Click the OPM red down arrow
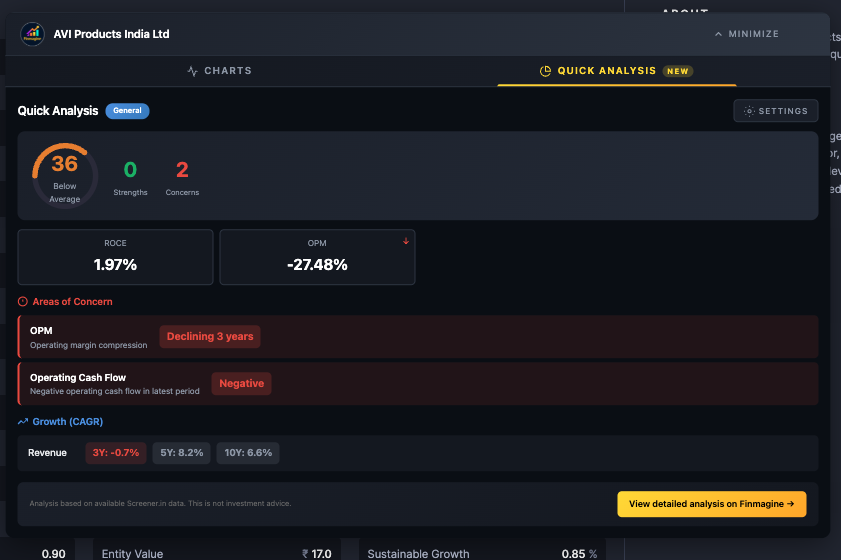 406,241
